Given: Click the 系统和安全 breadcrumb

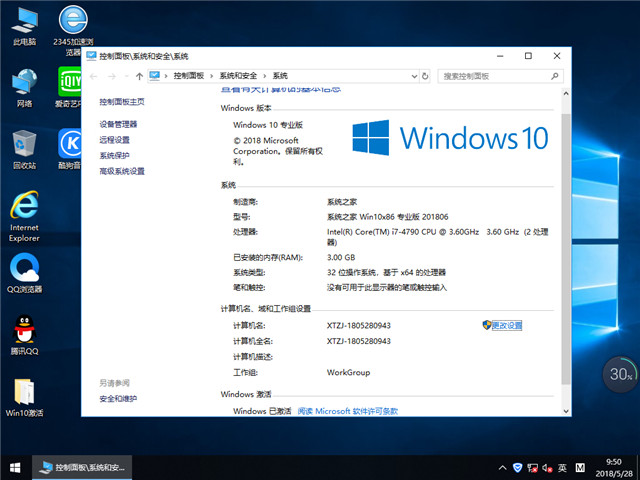Looking at the screenshot, I should tap(238, 76).
